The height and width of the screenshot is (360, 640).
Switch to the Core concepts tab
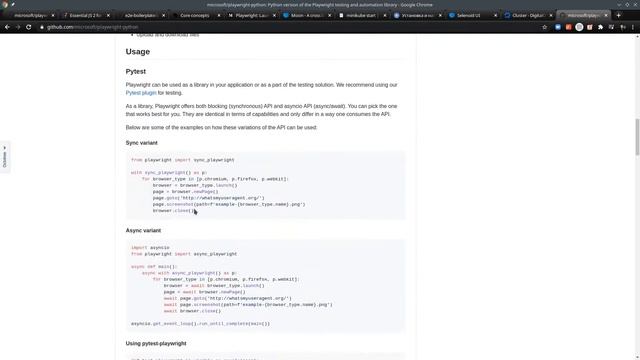pyautogui.click(x=195, y=16)
